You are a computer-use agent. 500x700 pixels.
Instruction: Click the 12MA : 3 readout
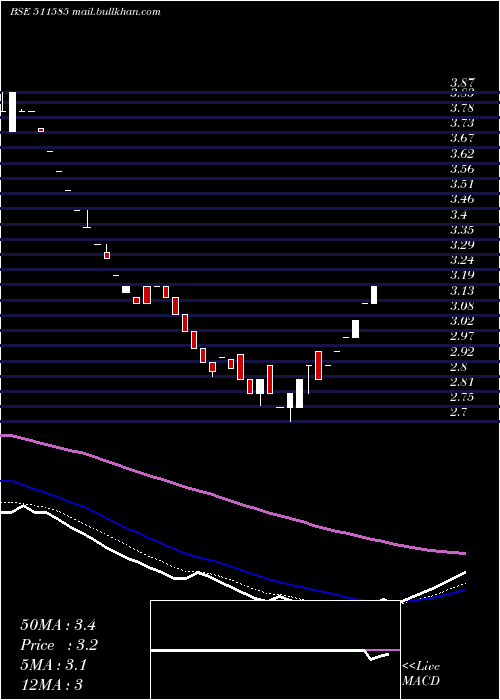coord(51,685)
